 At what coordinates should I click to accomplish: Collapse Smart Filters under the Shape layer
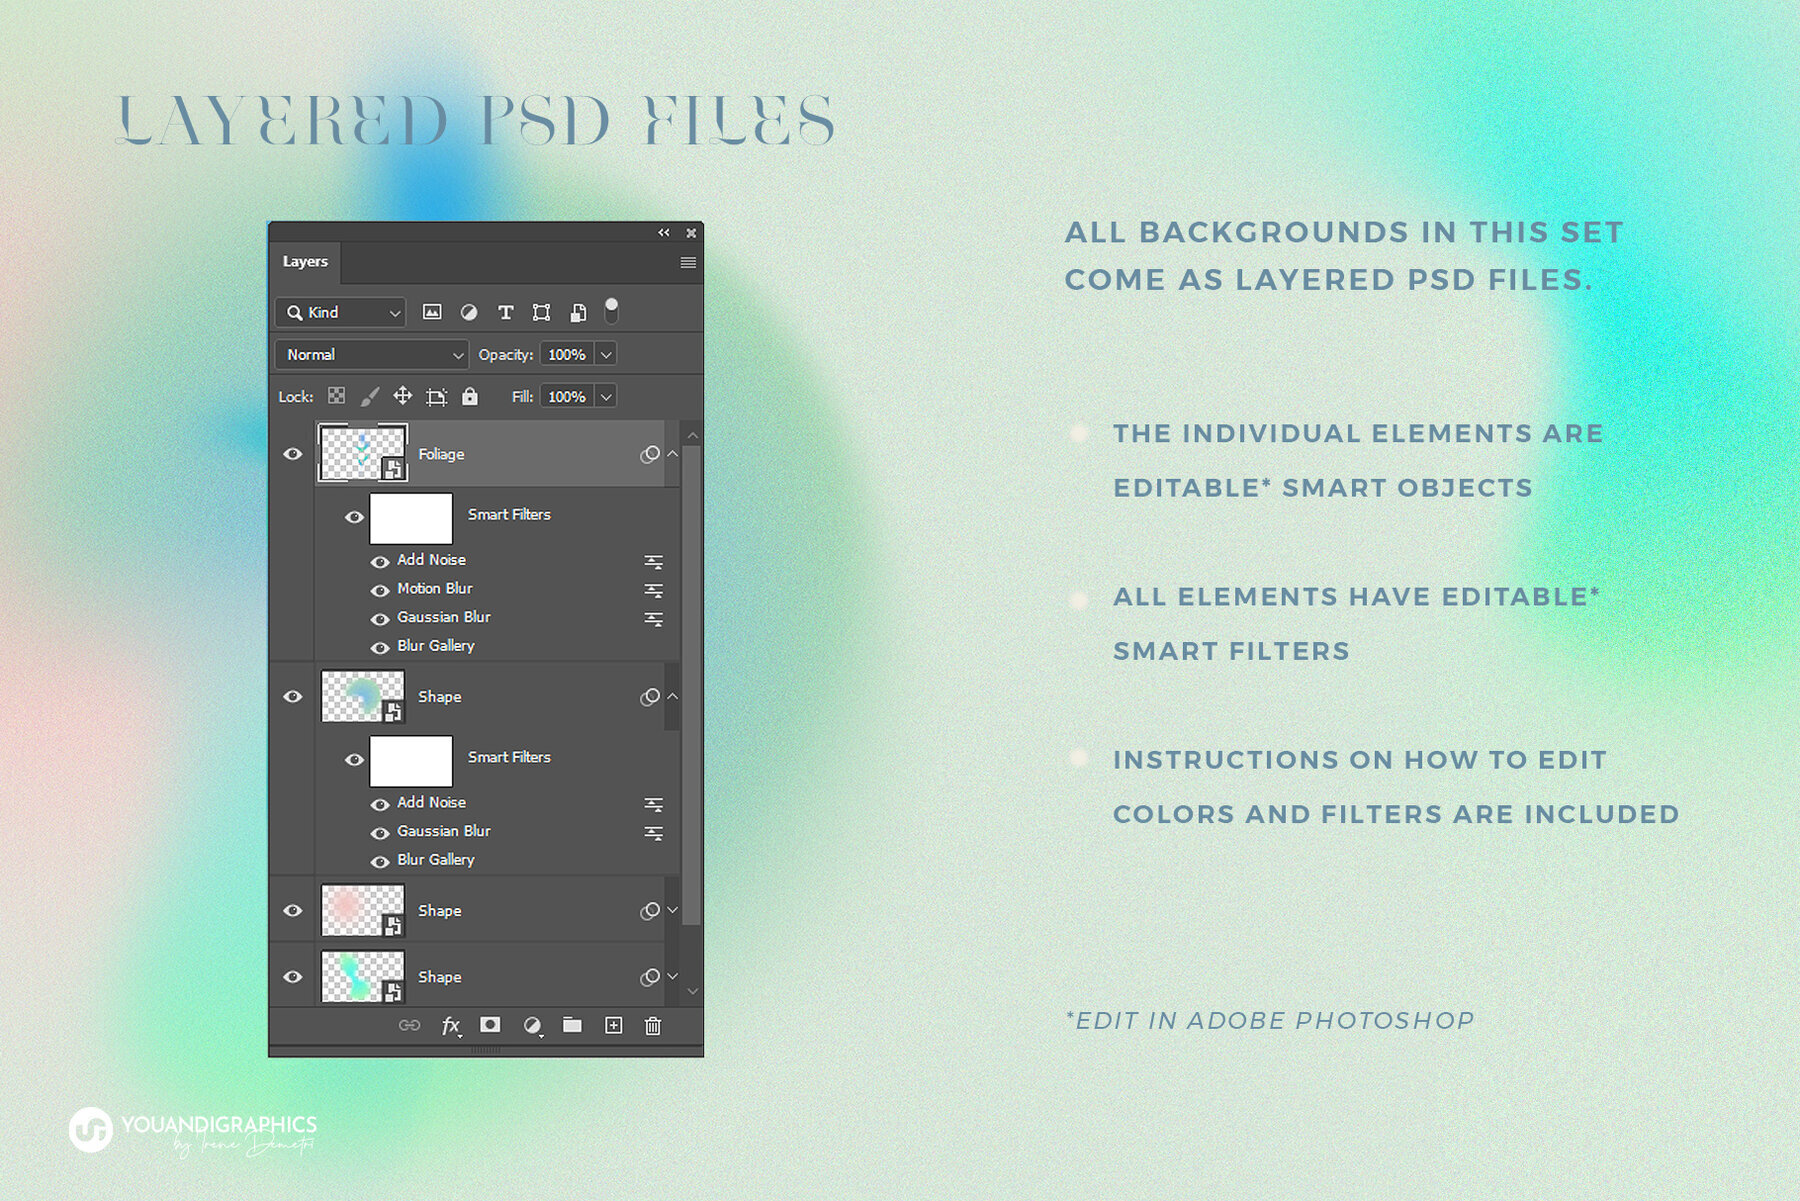point(672,697)
